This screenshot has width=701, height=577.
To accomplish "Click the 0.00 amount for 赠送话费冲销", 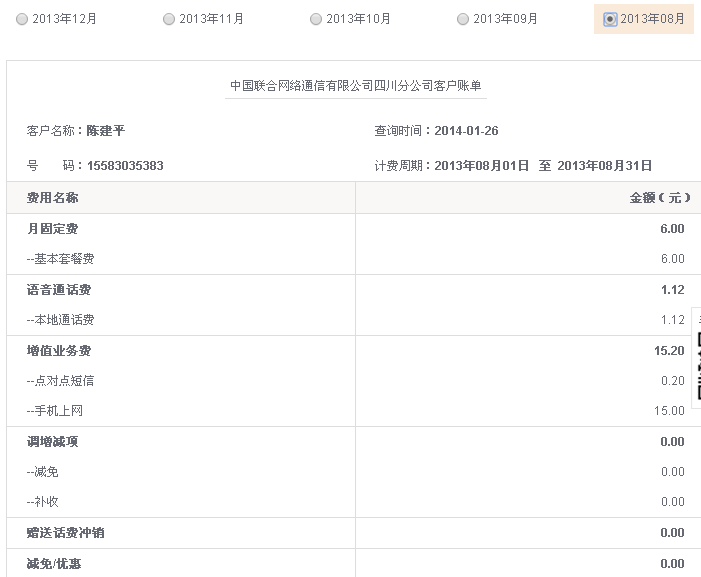I will coord(673,533).
